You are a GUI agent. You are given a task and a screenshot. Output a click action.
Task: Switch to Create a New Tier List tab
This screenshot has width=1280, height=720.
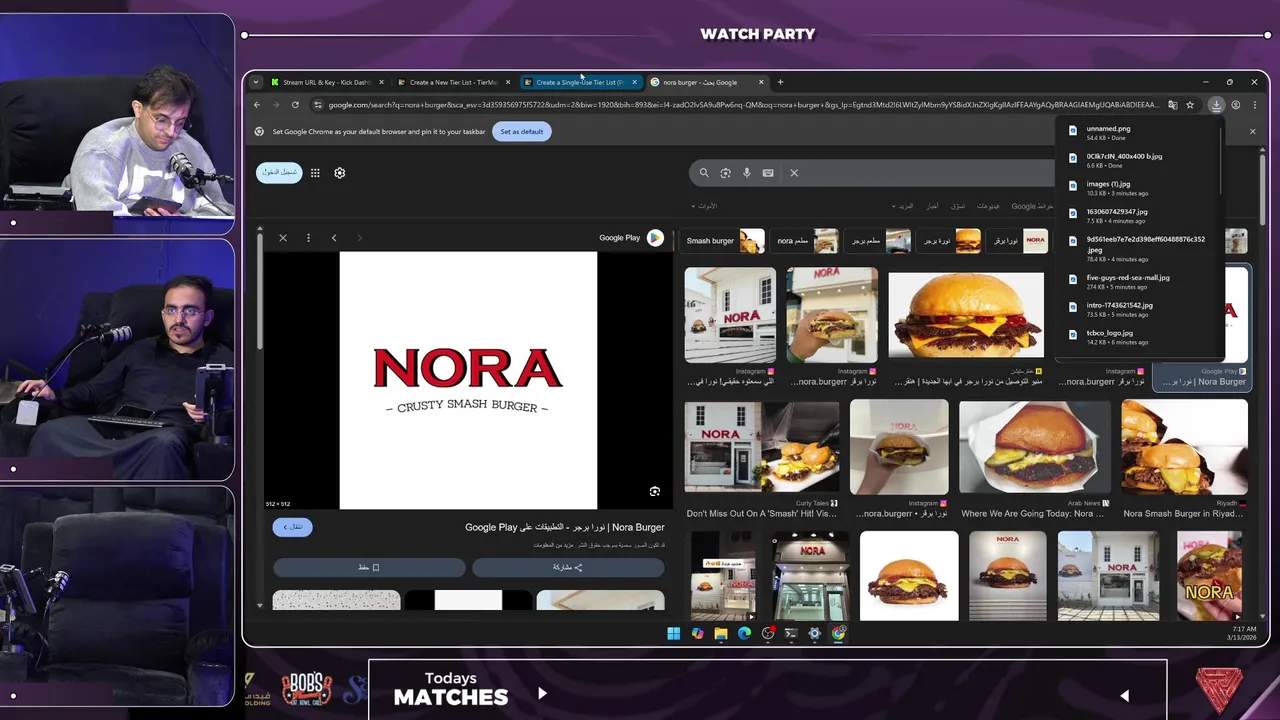click(x=454, y=82)
